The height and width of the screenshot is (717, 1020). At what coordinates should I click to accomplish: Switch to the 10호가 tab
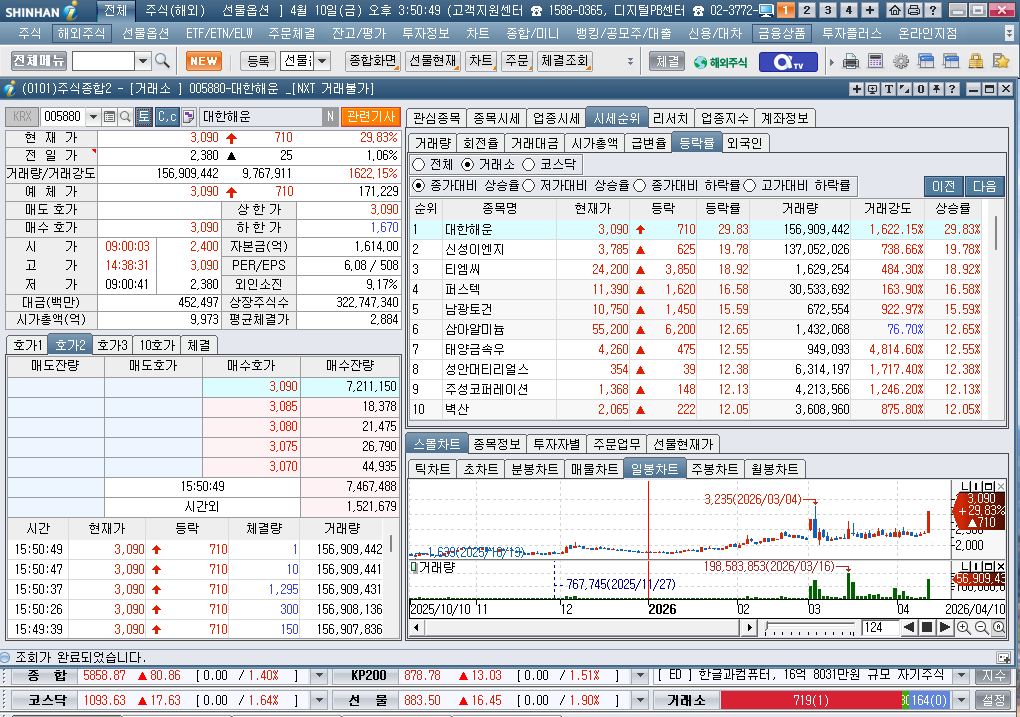point(157,345)
